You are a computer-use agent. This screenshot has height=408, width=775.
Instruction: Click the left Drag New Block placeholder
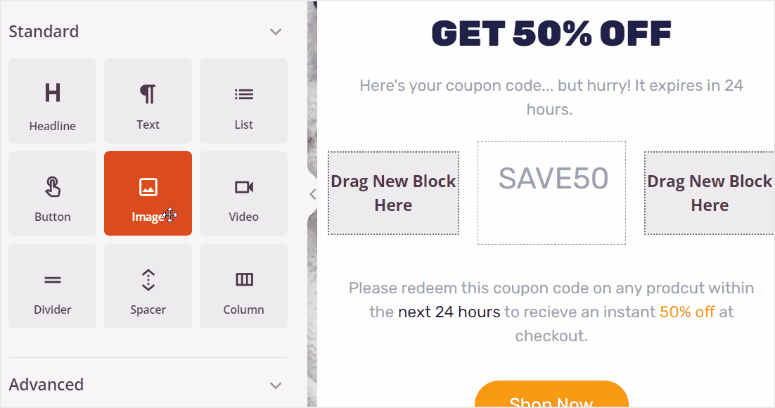click(393, 194)
